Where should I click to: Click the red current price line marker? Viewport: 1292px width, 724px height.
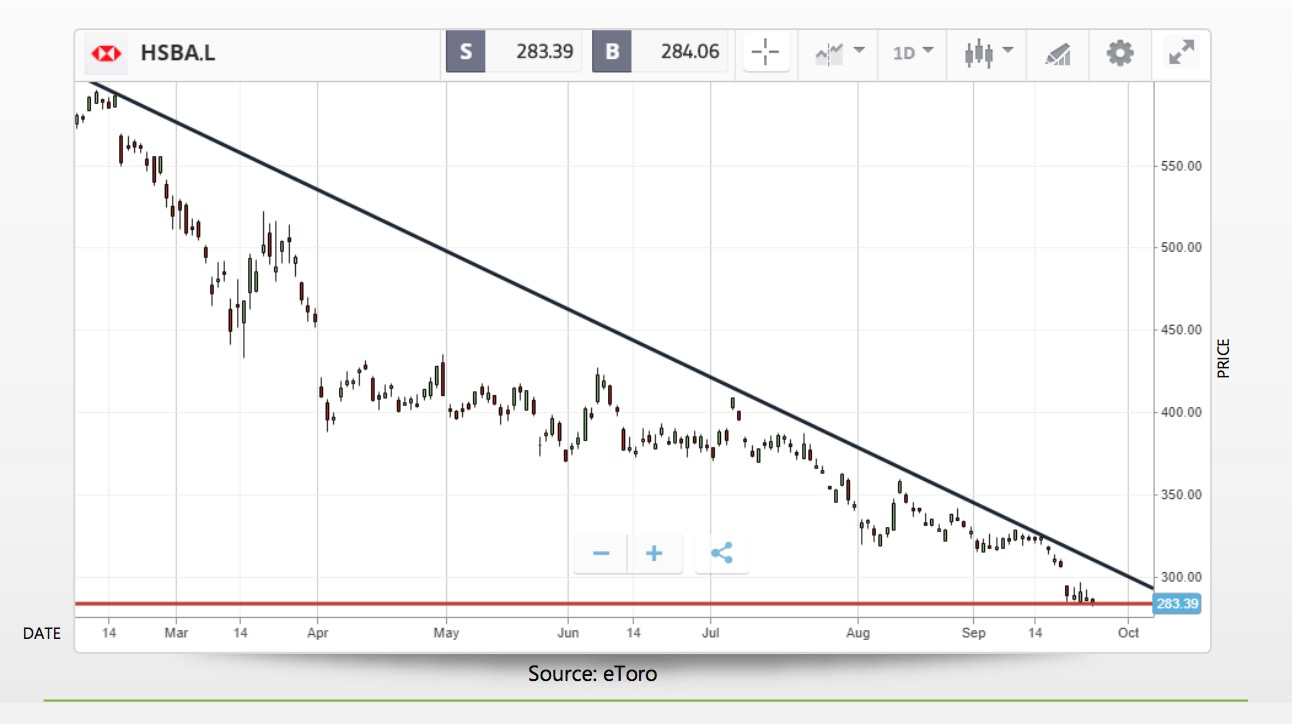pyautogui.click(x=600, y=603)
